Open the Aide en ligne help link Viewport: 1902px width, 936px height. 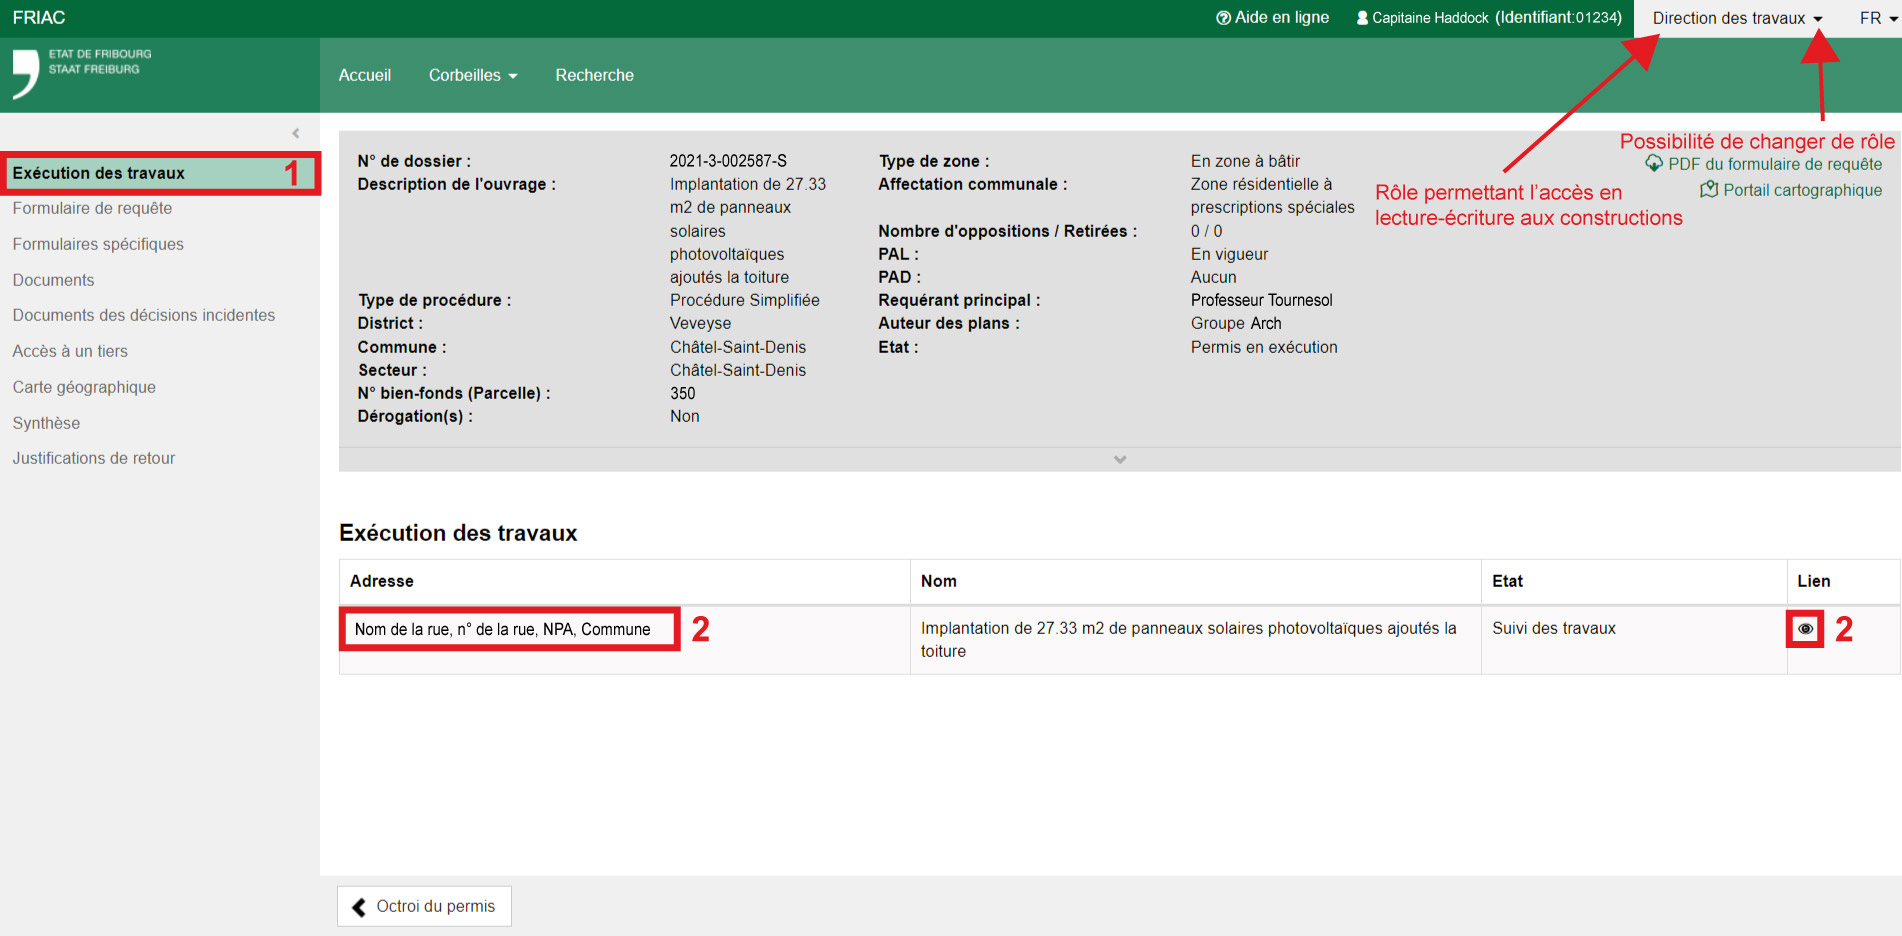(1272, 18)
